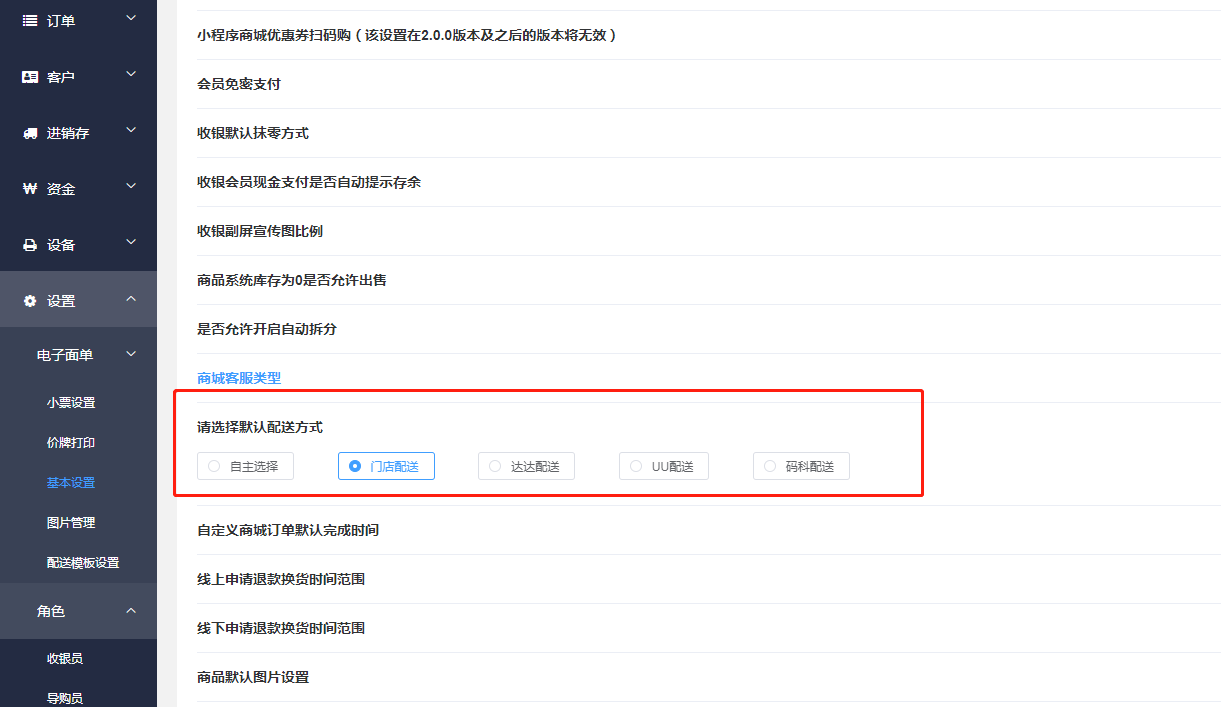Open the 收银员 role menu item
1221x707 pixels.
click(65, 659)
